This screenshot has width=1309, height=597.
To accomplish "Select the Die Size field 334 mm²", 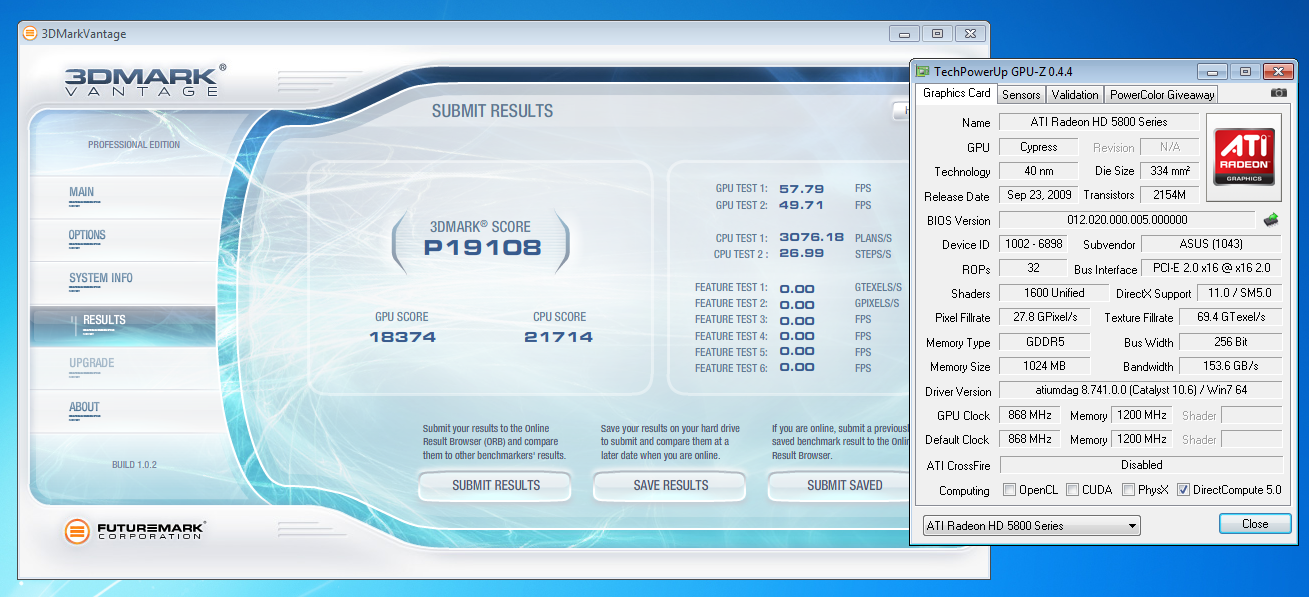I will [1169, 171].
